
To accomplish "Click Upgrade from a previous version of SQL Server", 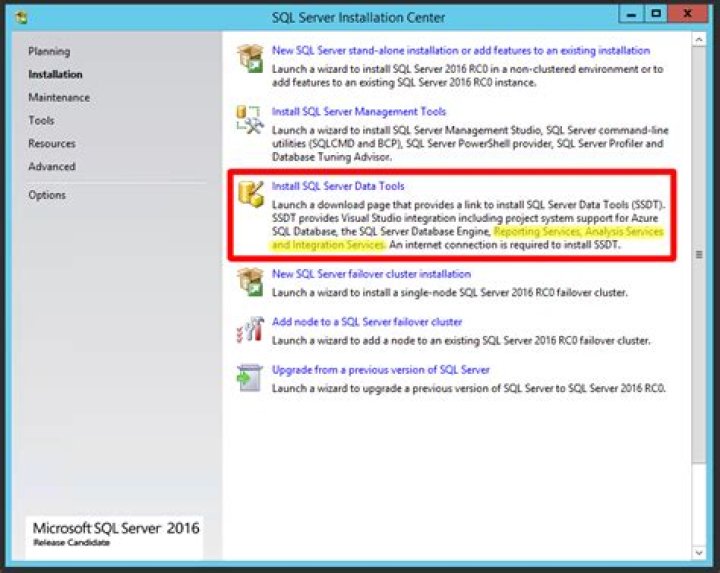I will click(381, 370).
